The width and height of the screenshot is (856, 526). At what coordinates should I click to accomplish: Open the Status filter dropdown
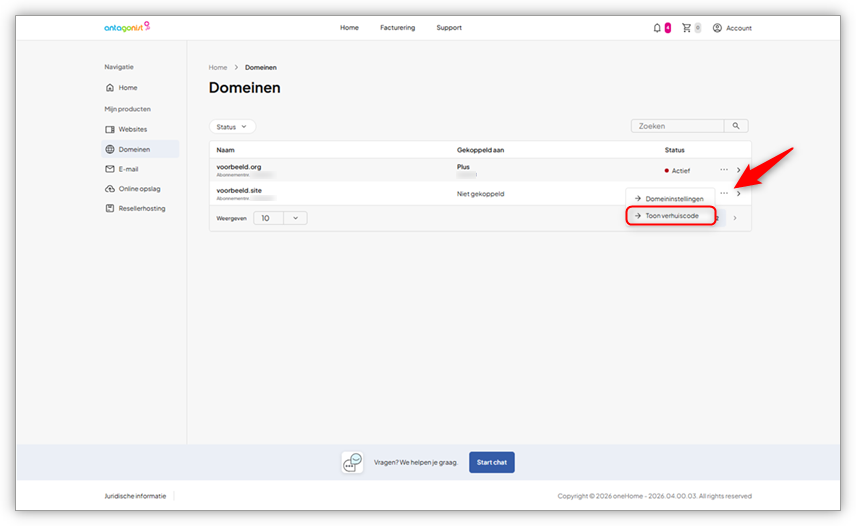(x=232, y=127)
